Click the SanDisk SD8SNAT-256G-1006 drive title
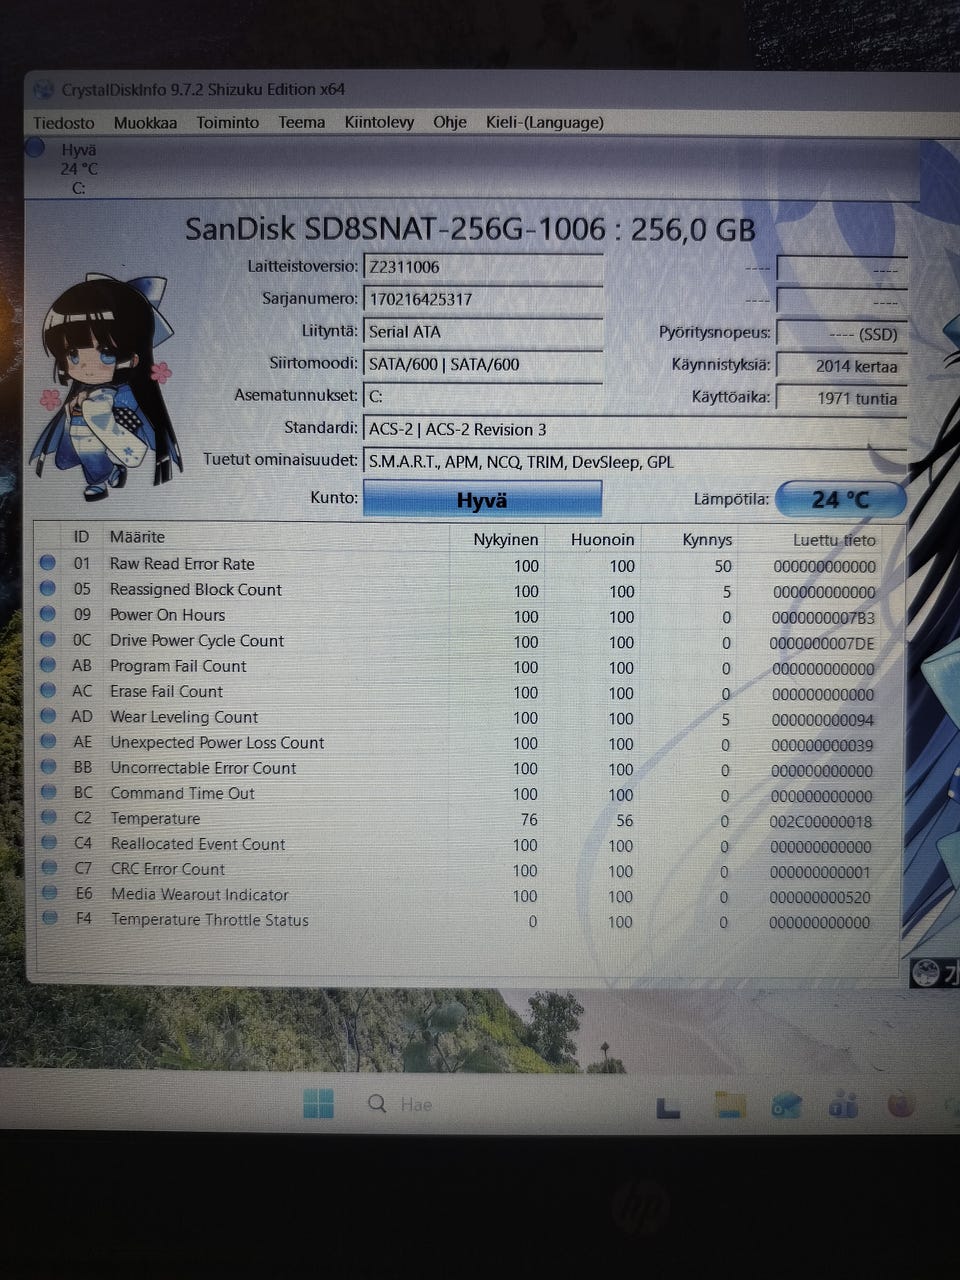The width and height of the screenshot is (960, 1280). 470,229
